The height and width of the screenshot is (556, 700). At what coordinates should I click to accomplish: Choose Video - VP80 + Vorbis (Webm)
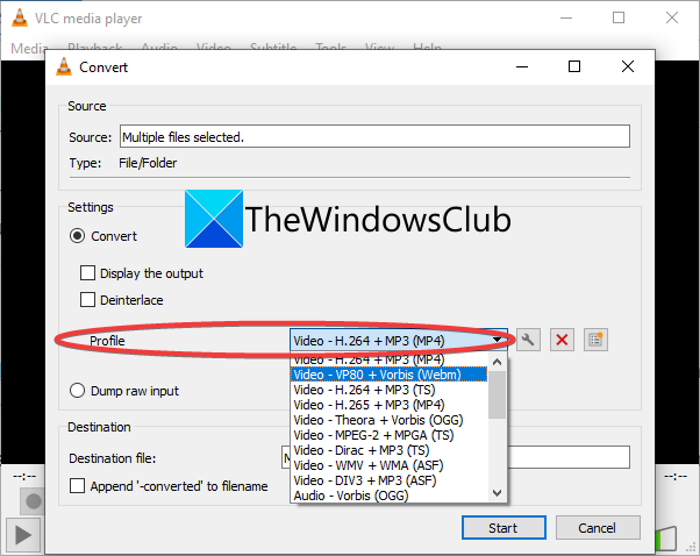389,374
